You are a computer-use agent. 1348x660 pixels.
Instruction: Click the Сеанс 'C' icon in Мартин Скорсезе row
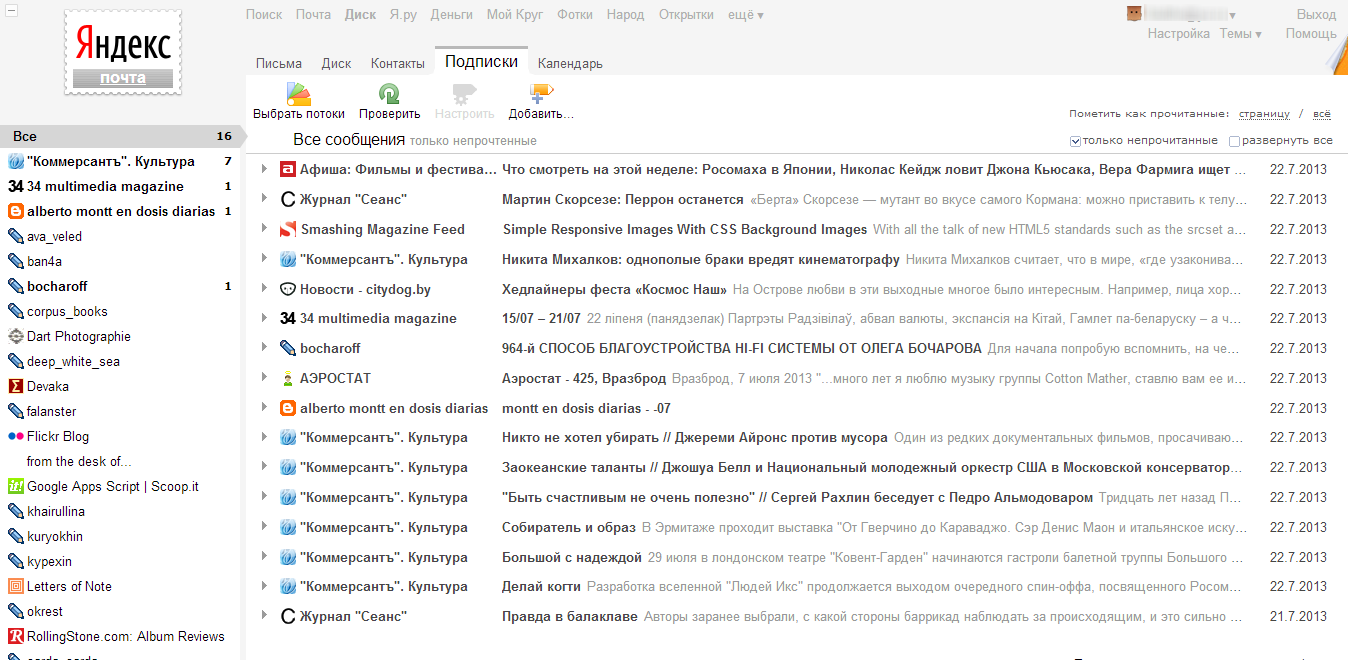tap(288, 199)
